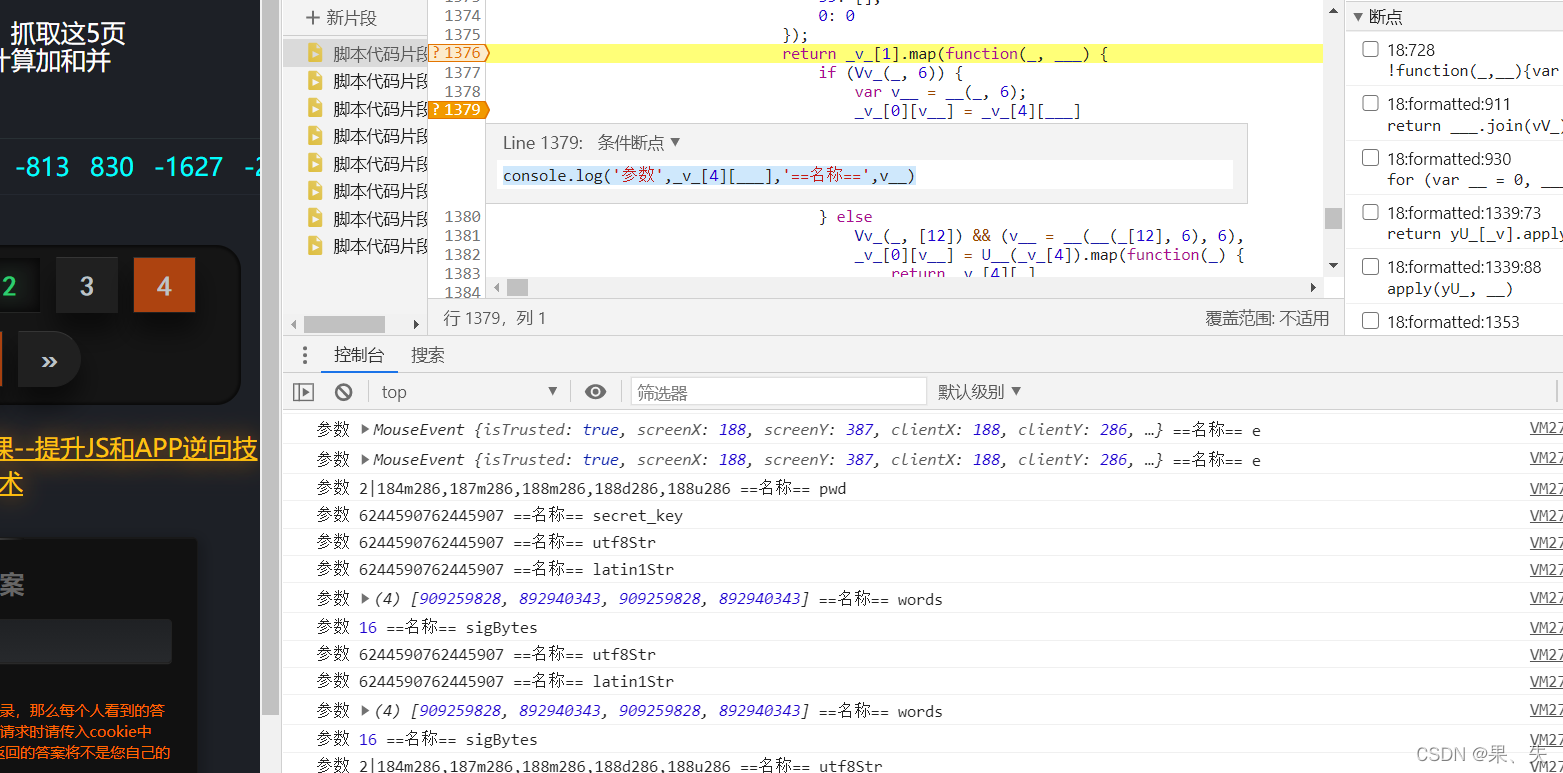Click the conditional breakpoint badge on line 1379

pyautogui.click(x=457, y=110)
